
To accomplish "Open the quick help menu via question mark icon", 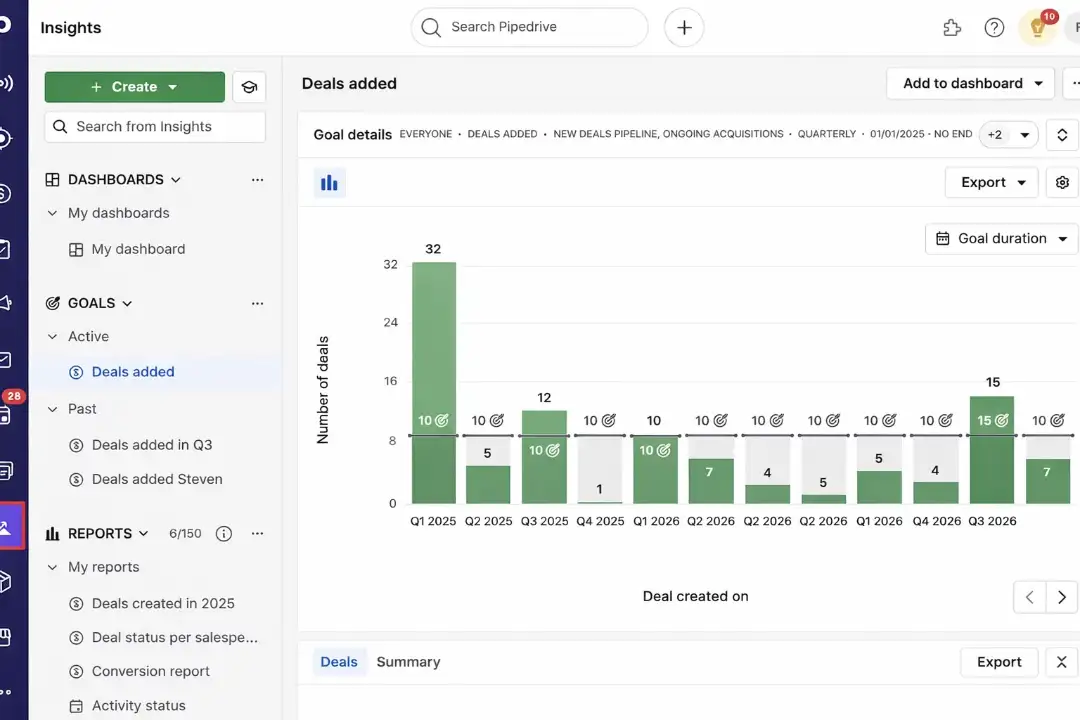I will coord(994,27).
